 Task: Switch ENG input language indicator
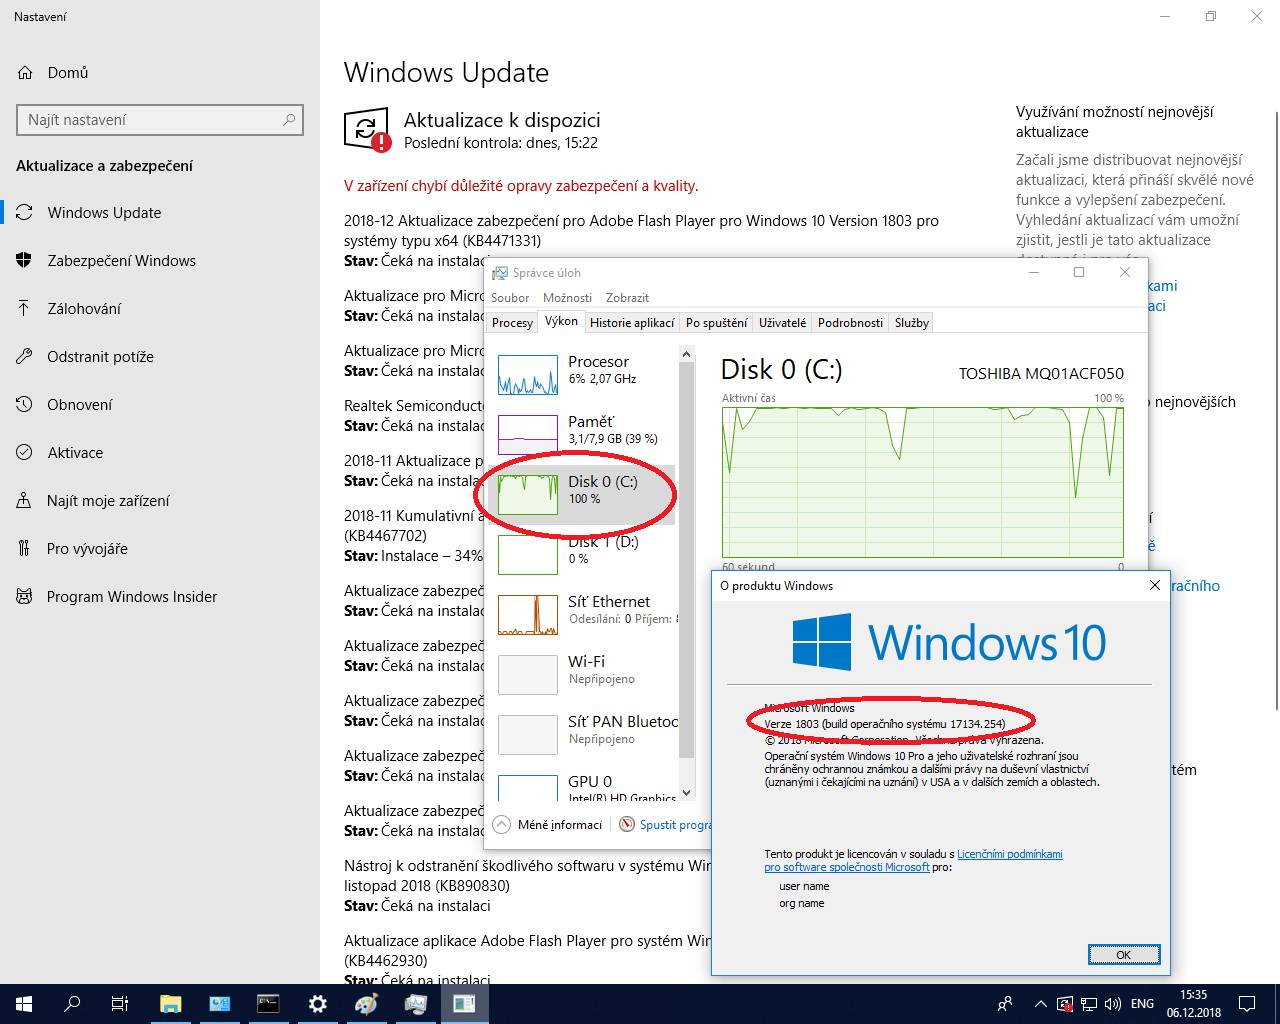pos(1142,1004)
